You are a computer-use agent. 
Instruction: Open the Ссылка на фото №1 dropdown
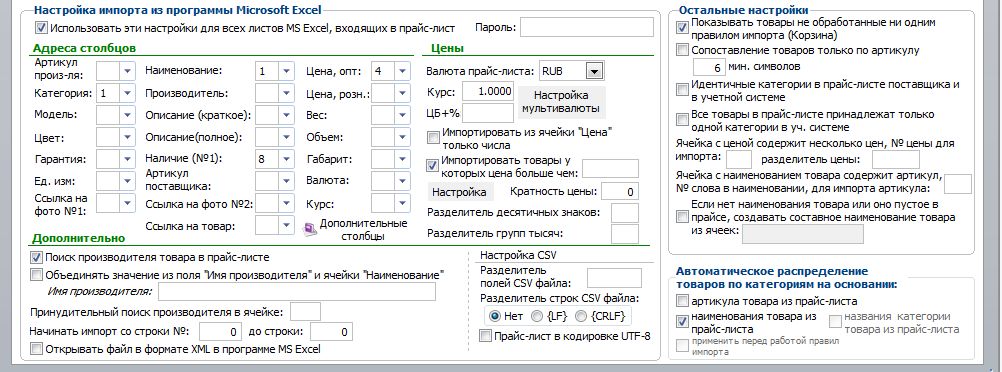tap(127, 203)
